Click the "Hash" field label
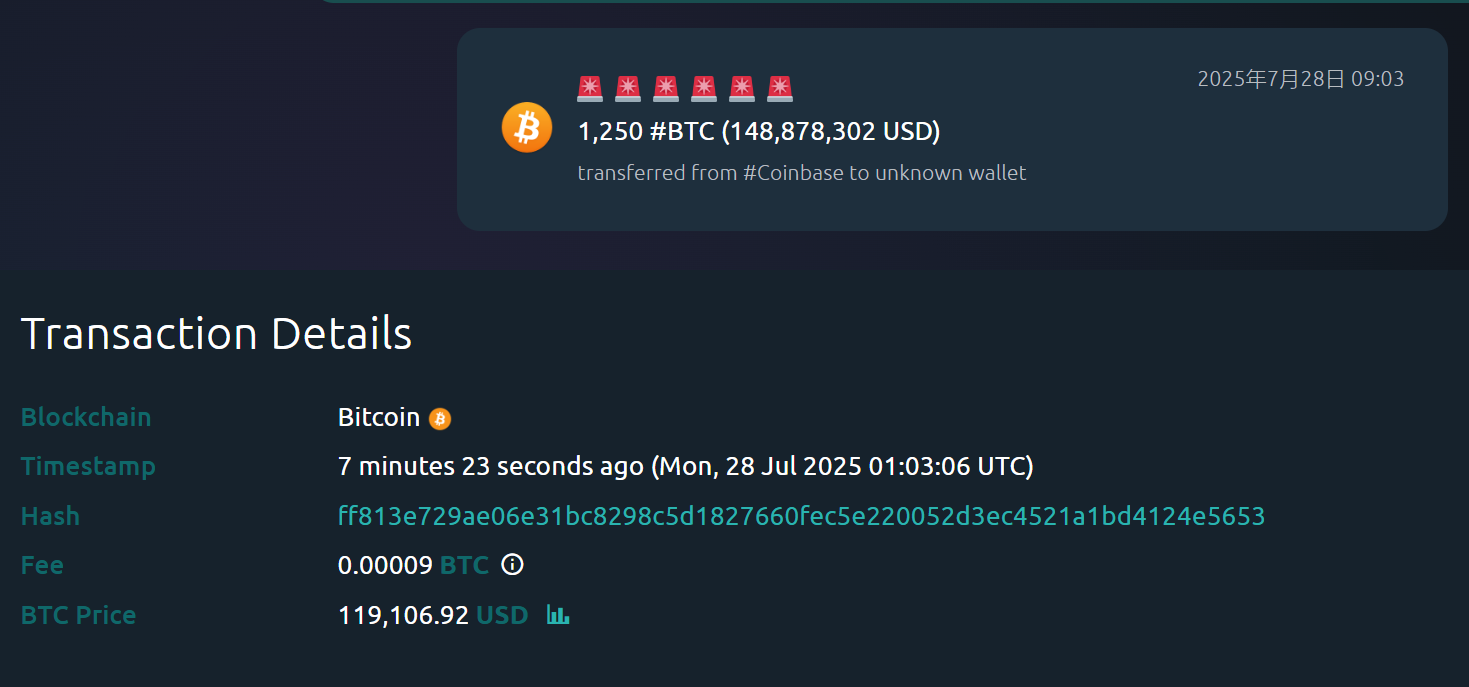1469x687 pixels. click(x=50, y=516)
